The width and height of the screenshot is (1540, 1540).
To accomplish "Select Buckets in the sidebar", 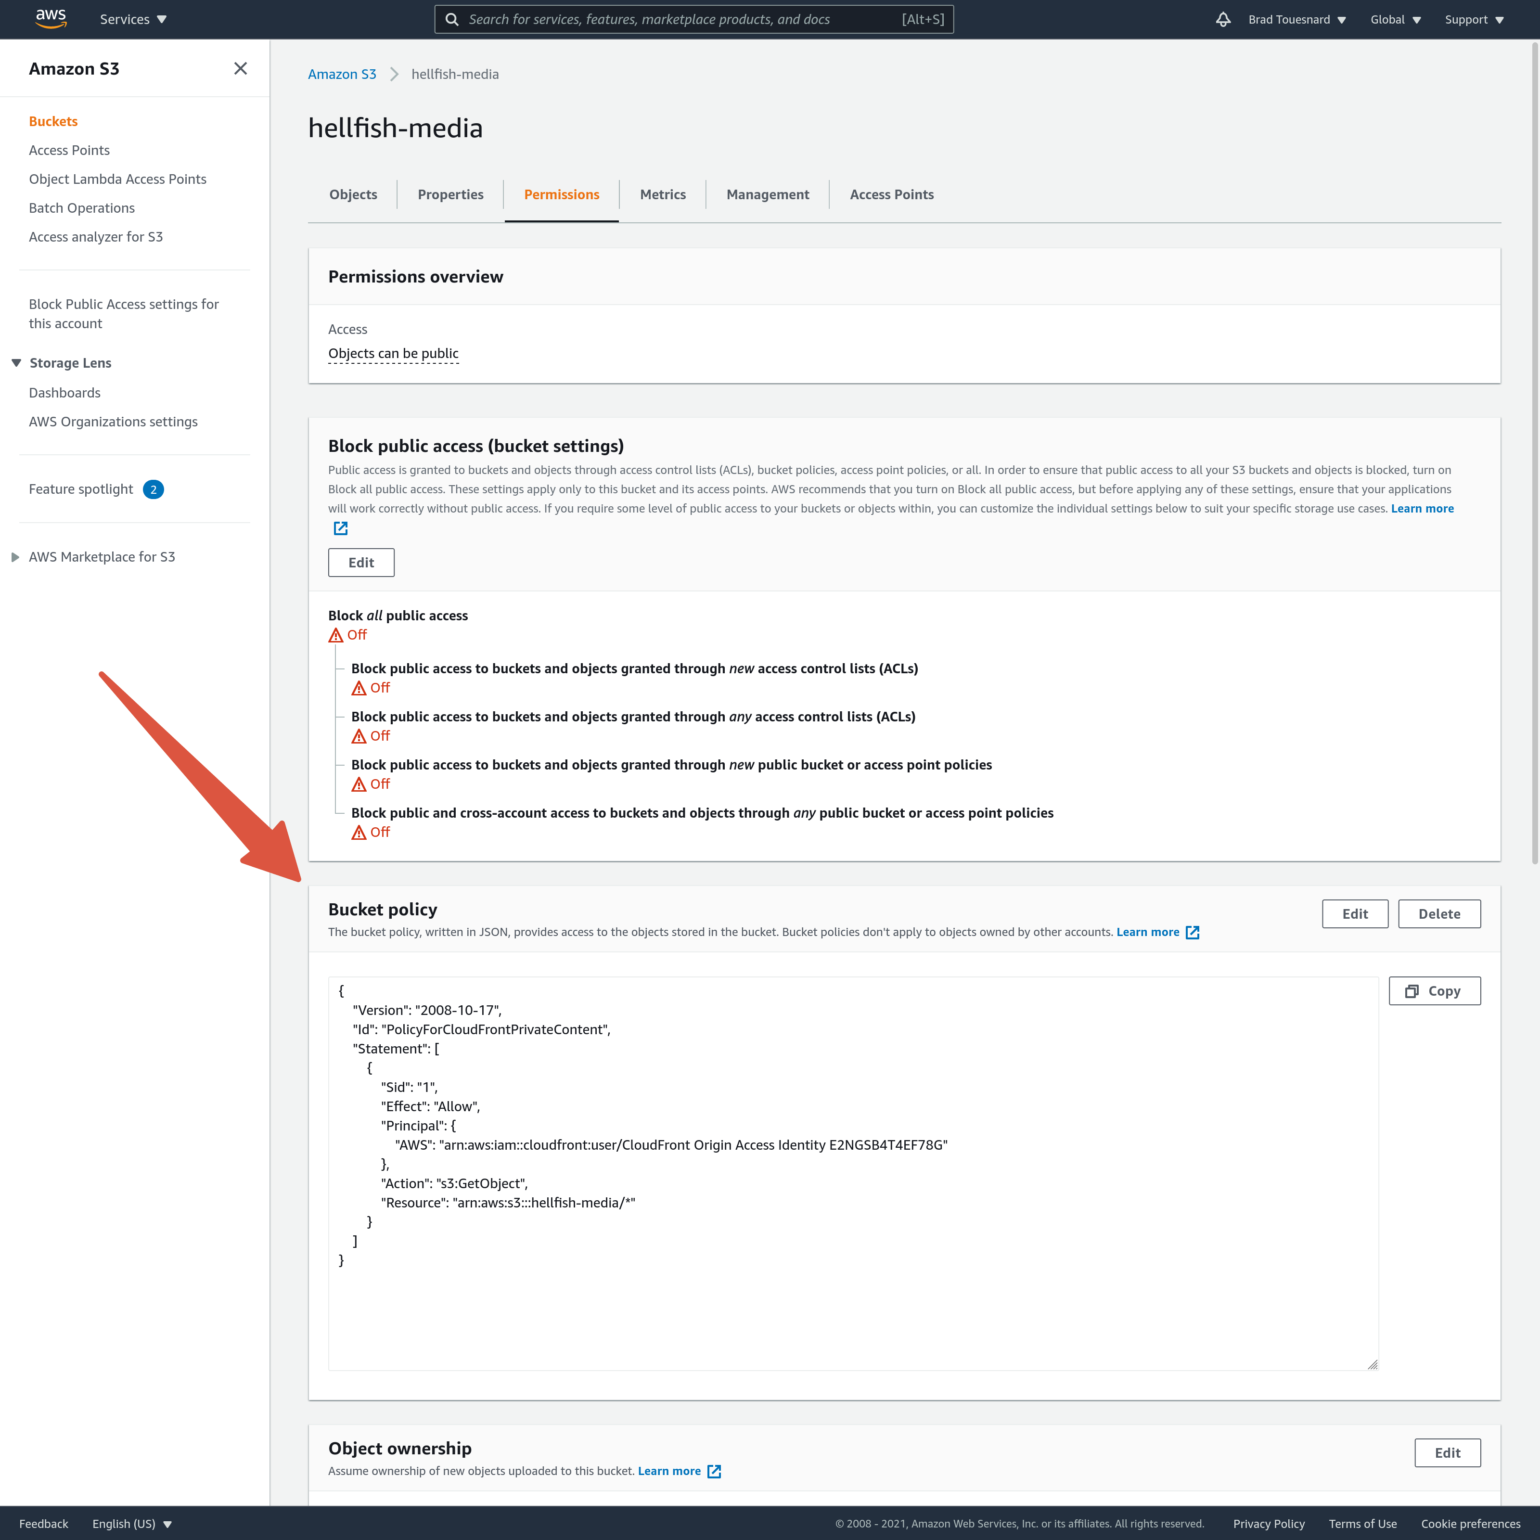I will [x=53, y=121].
